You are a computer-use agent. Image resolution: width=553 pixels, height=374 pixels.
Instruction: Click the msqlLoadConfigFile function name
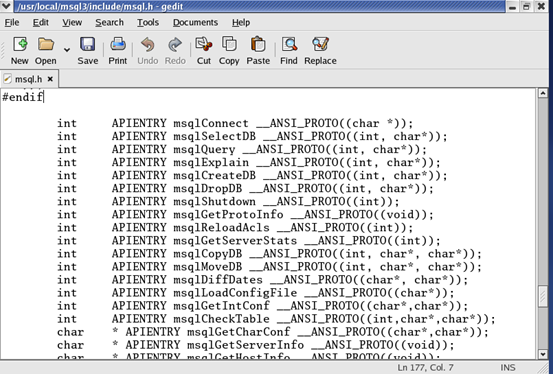(235, 293)
